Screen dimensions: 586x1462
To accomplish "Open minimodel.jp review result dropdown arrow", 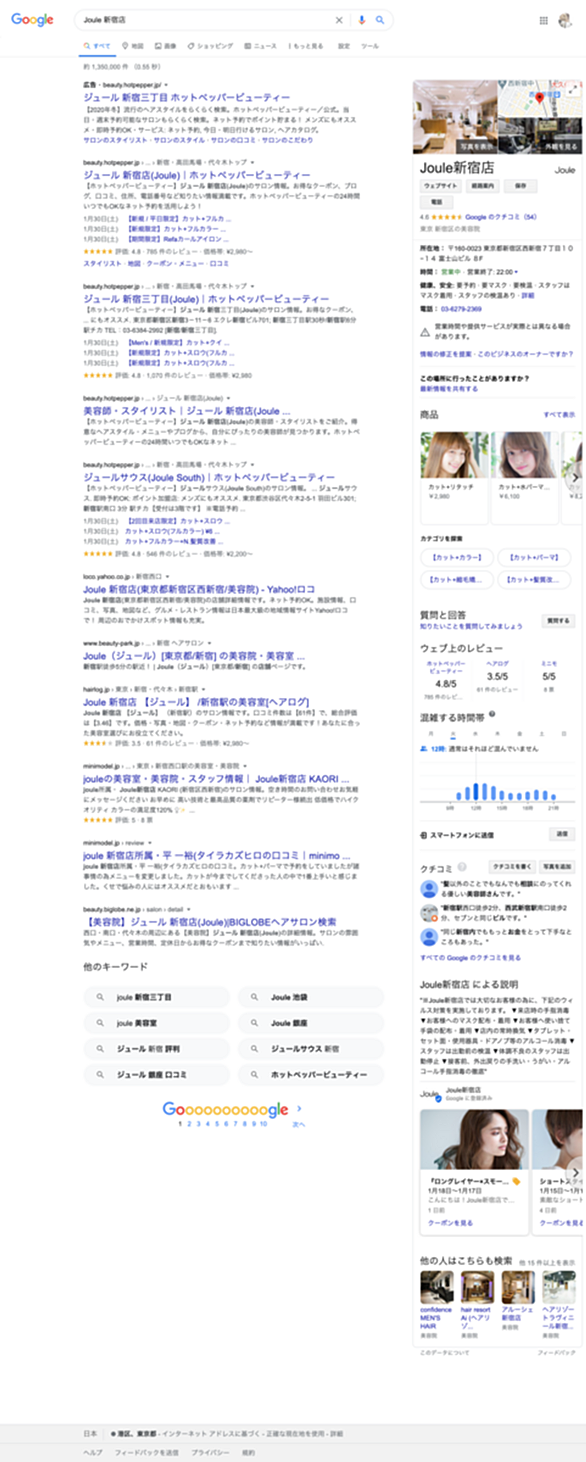I will coord(151,843).
